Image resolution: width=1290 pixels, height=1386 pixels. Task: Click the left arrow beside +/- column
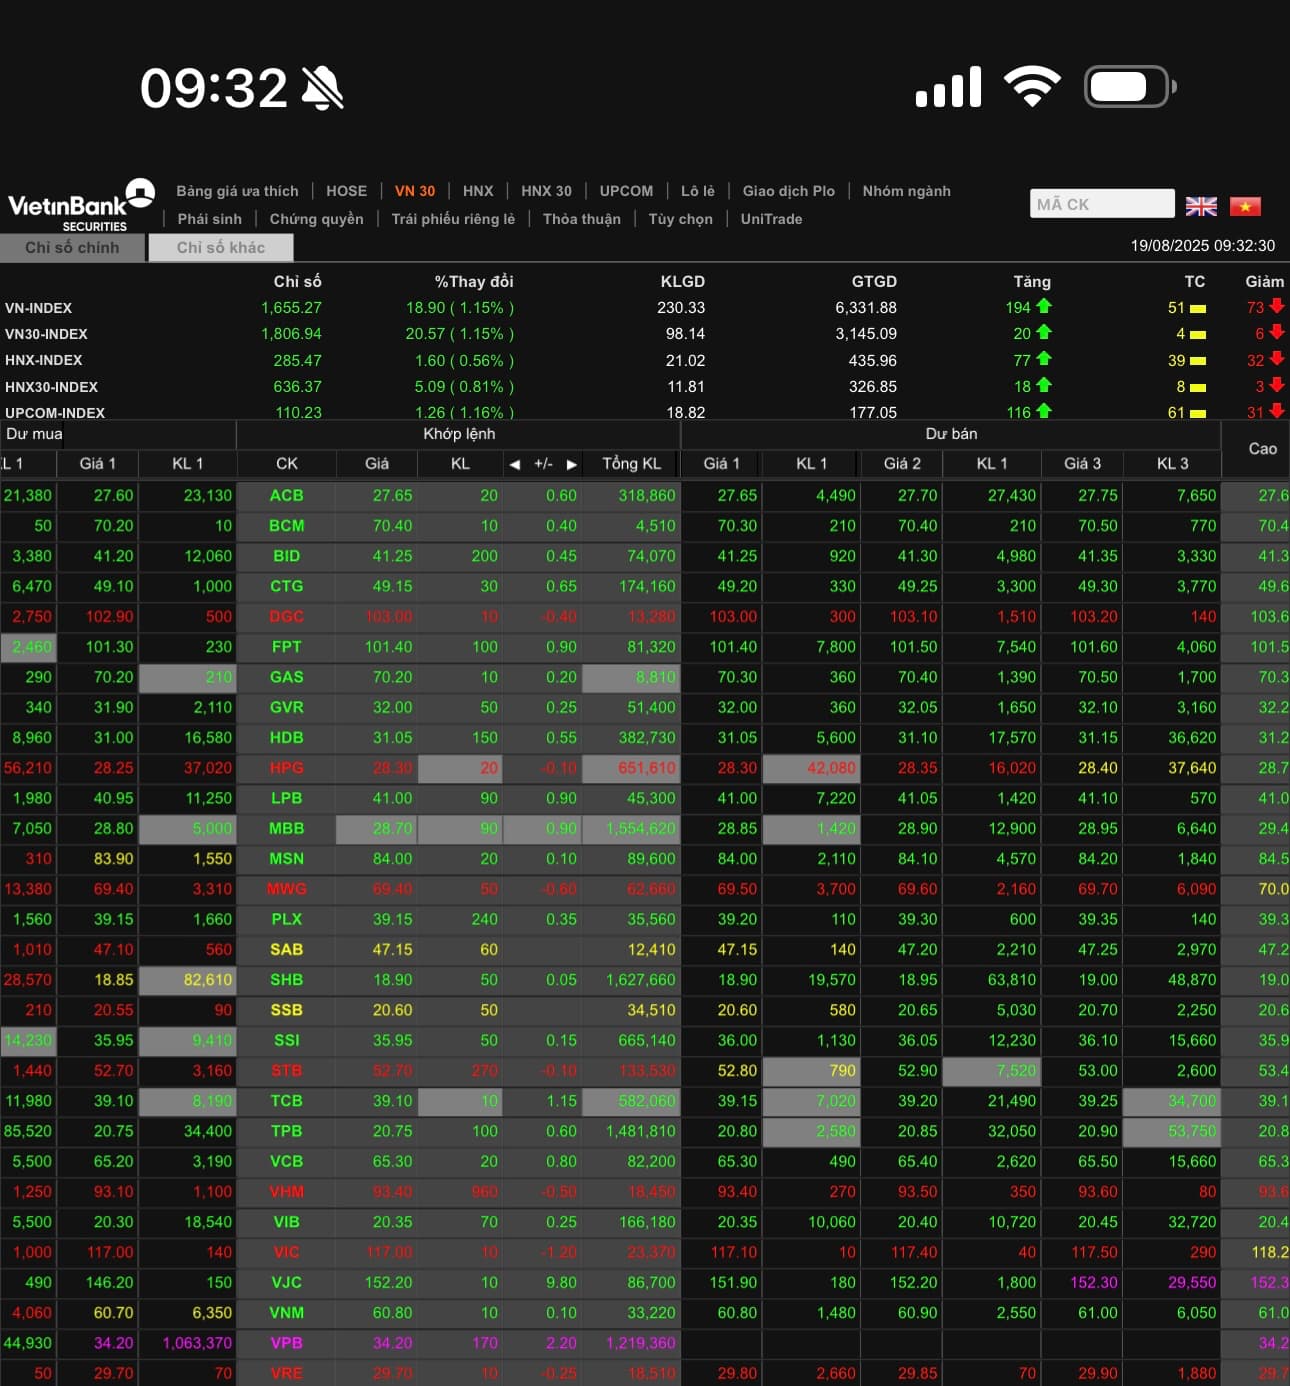[515, 464]
